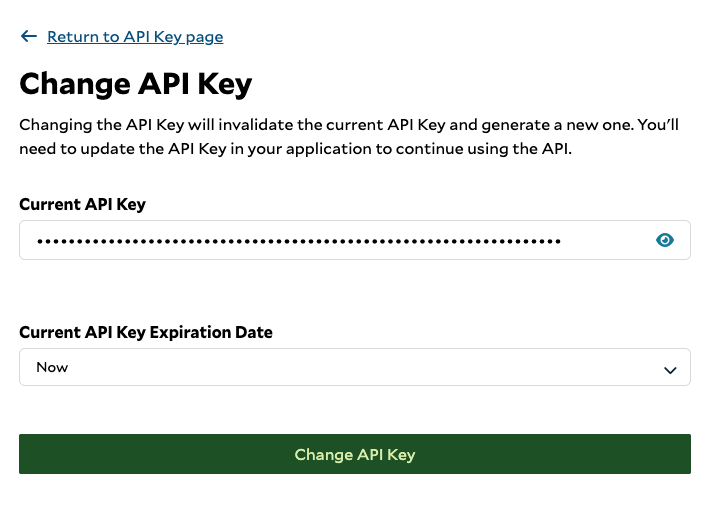Click the Current API Key Expiration Date label
716x507 pixels.
[145, 332]
